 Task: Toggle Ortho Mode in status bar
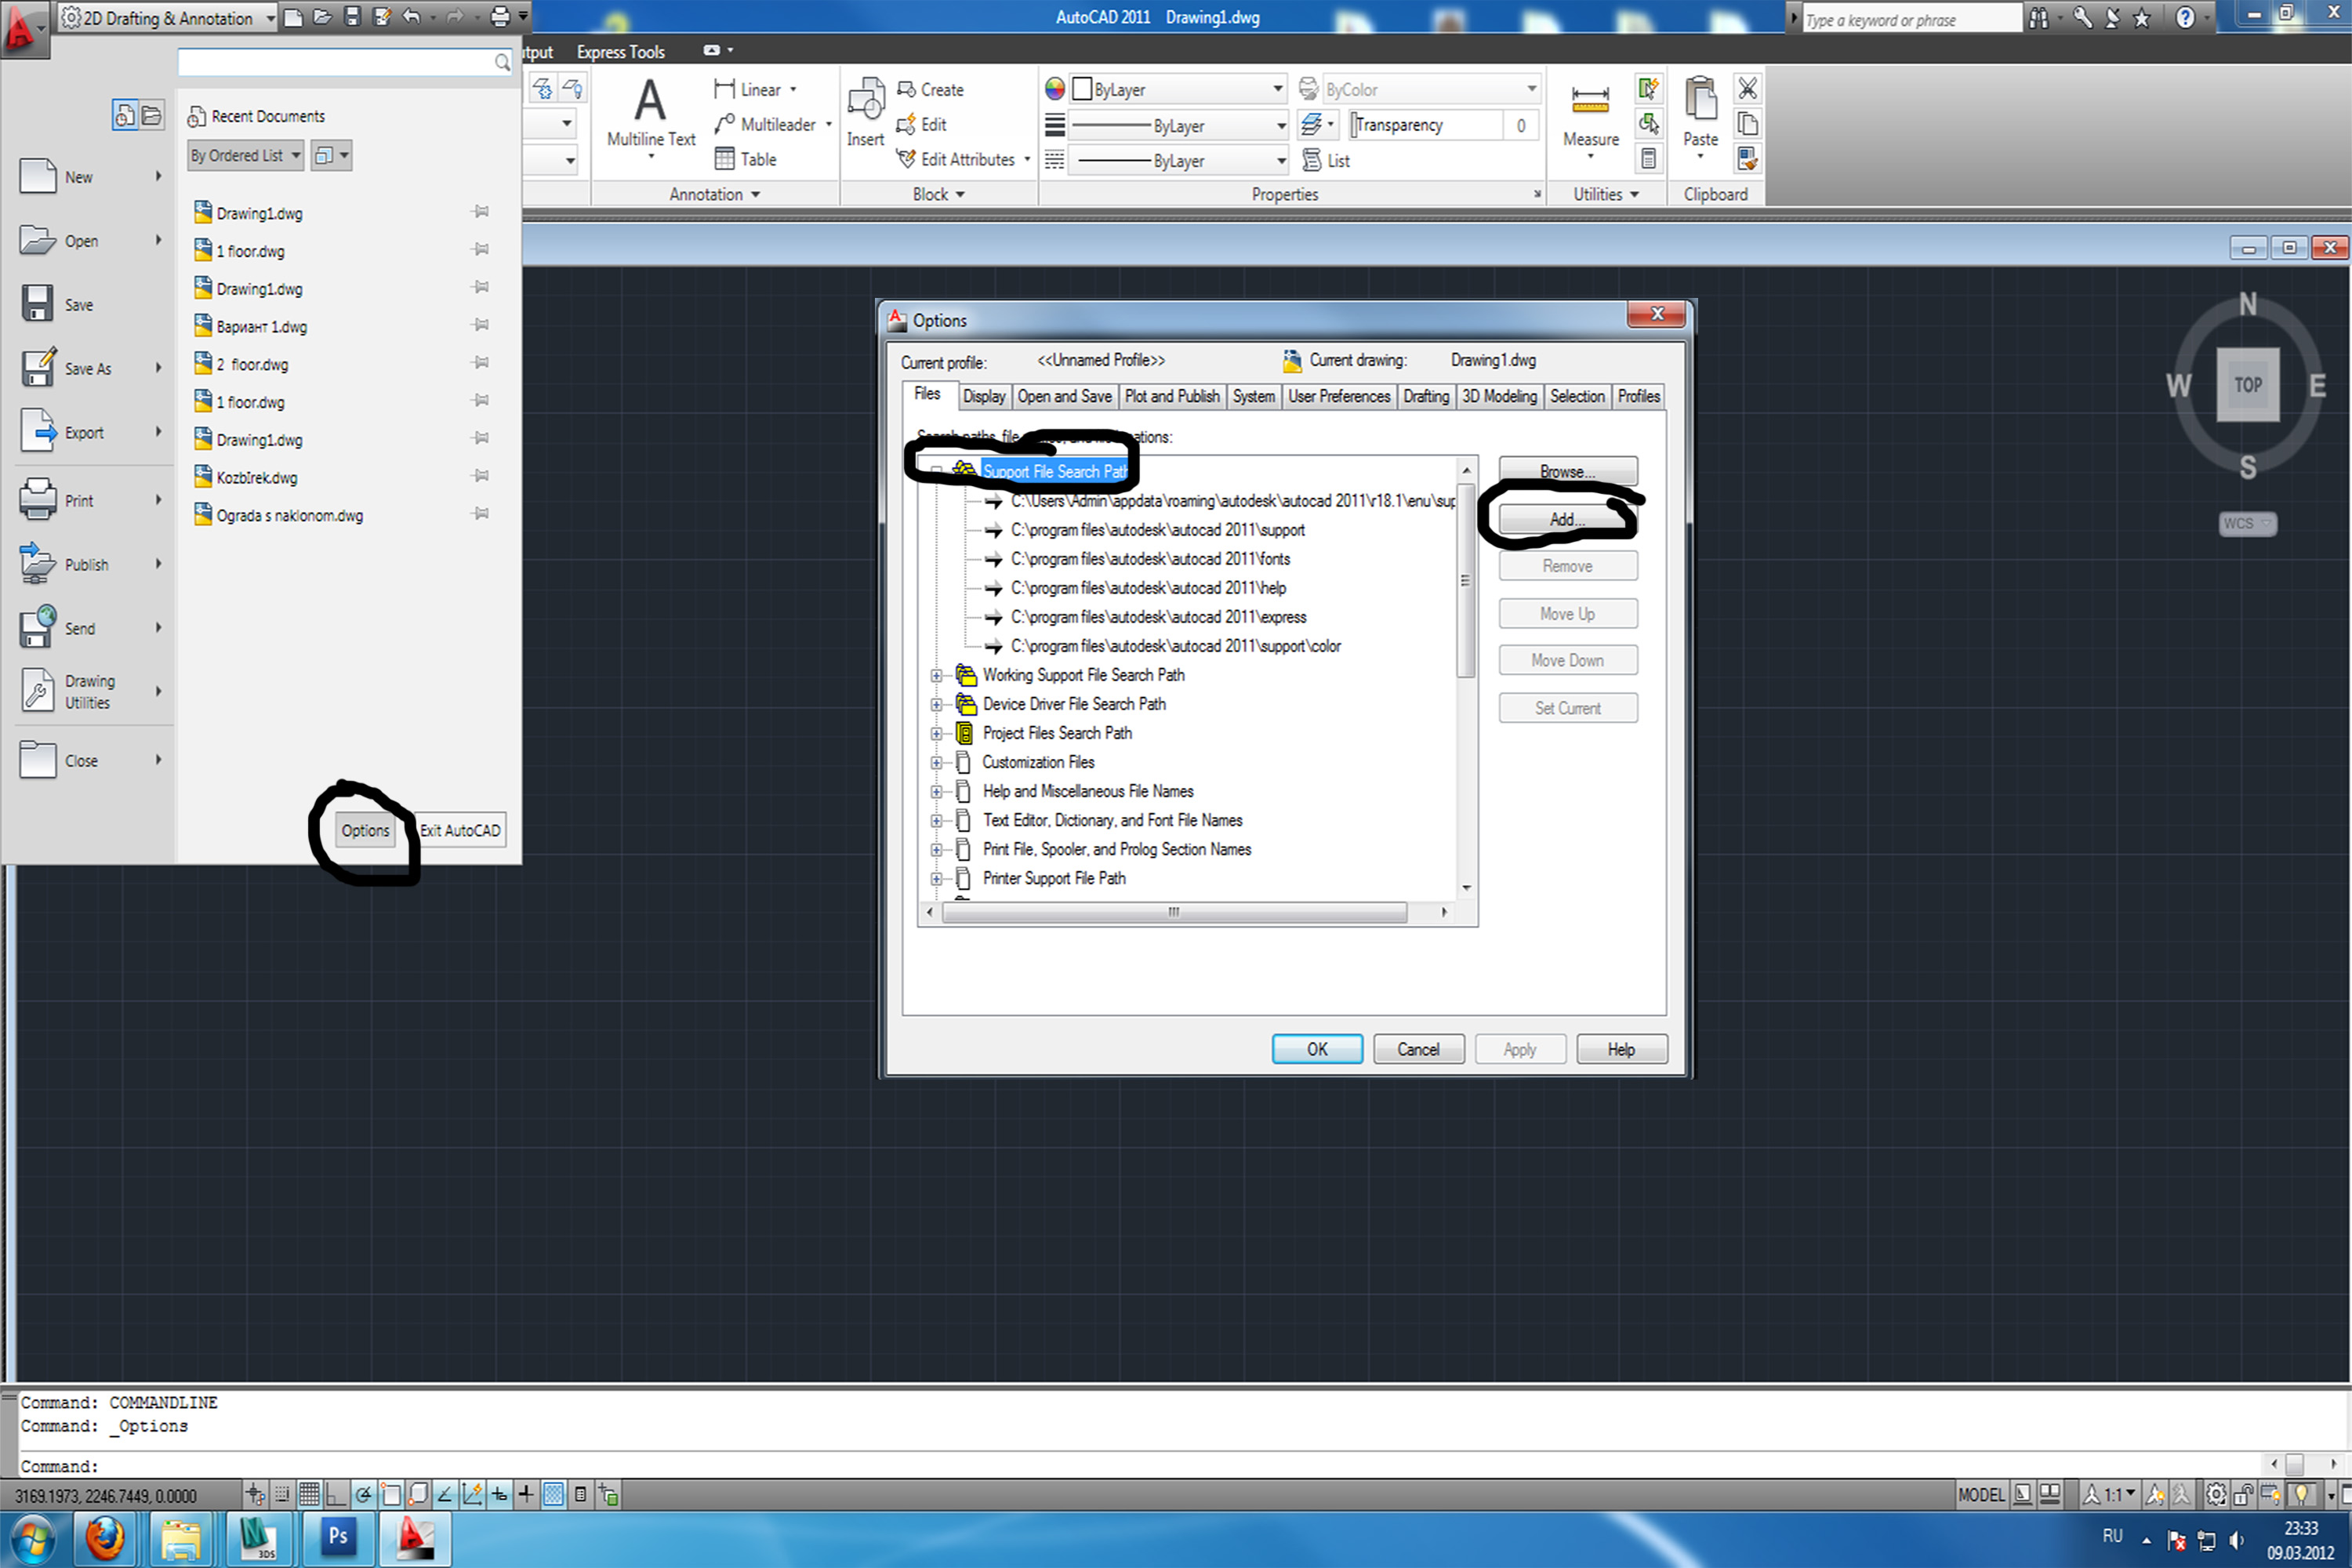(x=335, y=1495)
